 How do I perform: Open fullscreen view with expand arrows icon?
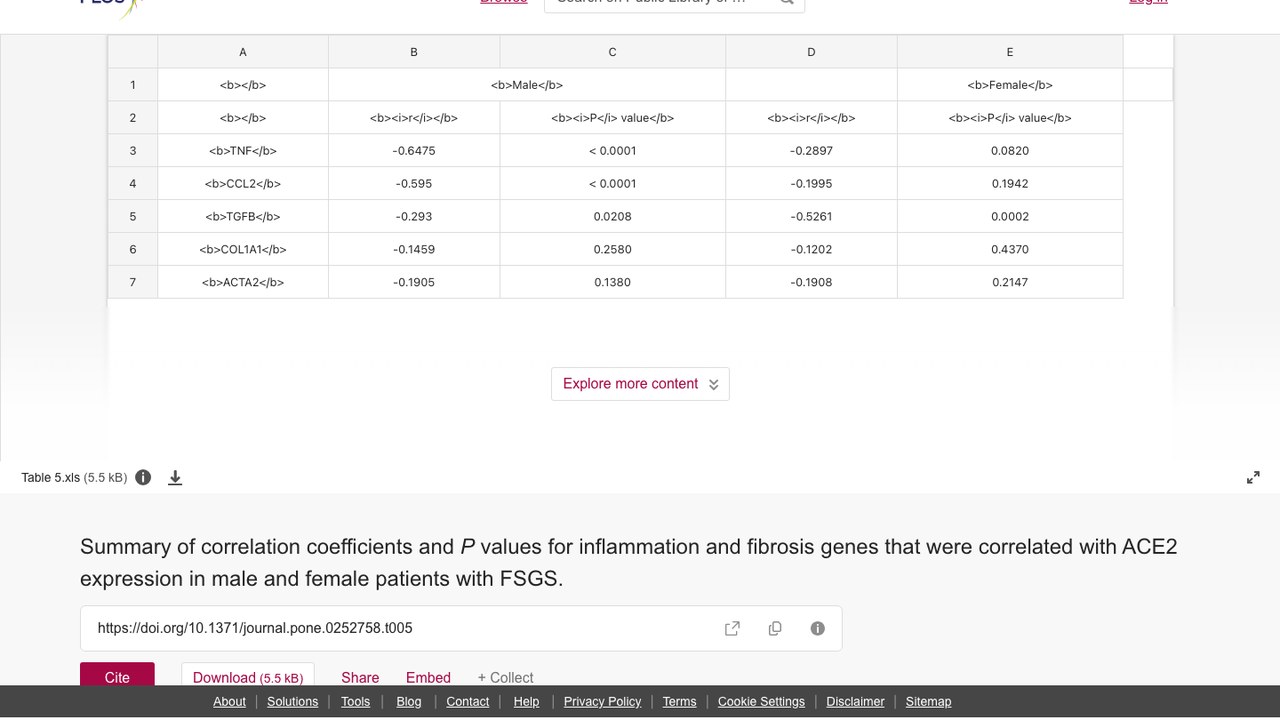tap(1253, 478)
